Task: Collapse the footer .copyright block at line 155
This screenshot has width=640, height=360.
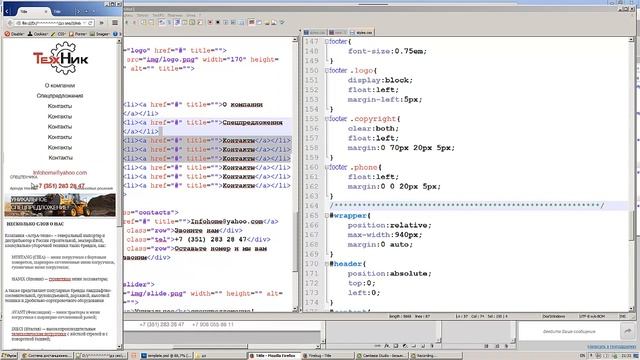Action: click(x=327, y=119)
